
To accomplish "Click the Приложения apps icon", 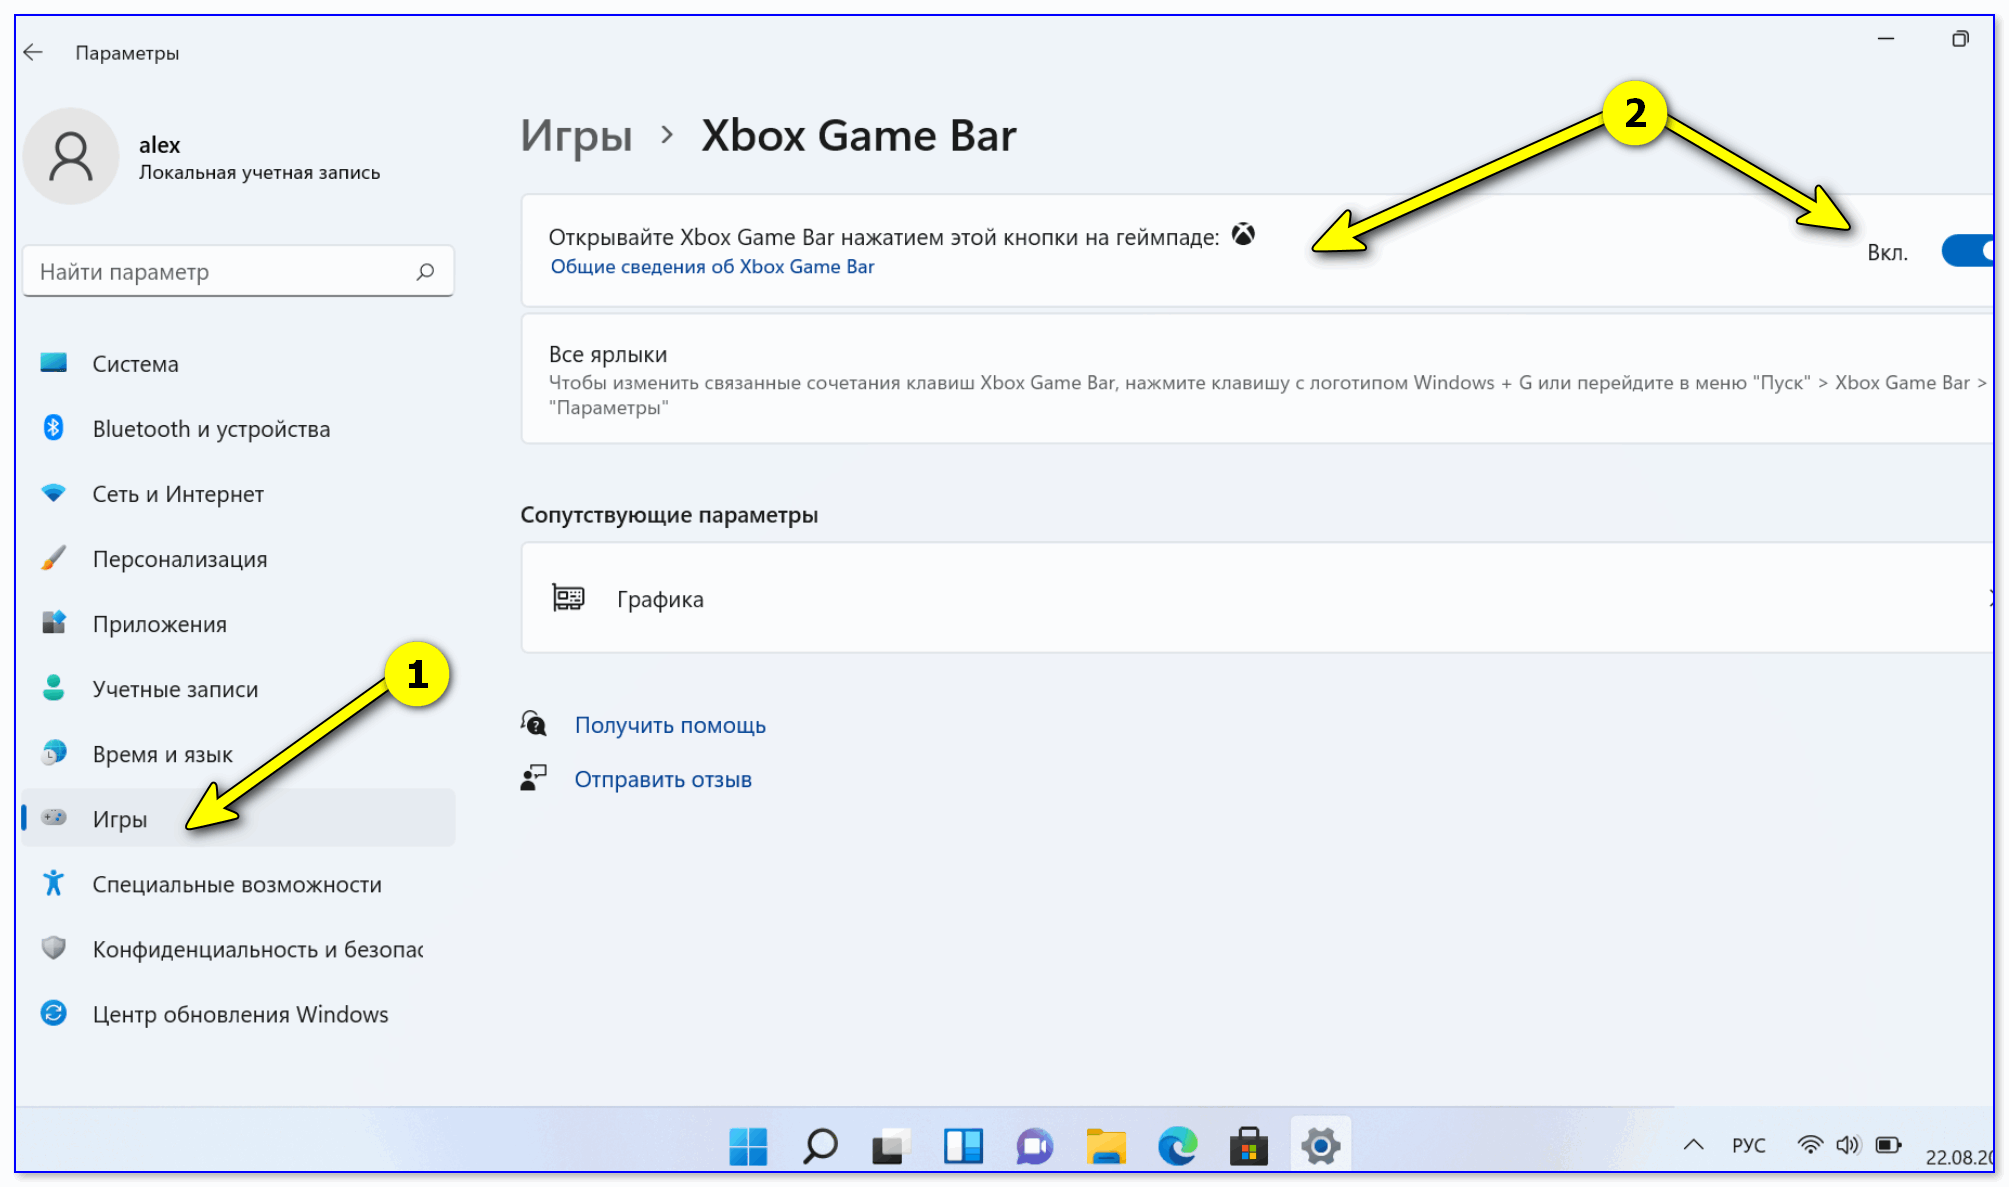I will [x=54, y=622].
